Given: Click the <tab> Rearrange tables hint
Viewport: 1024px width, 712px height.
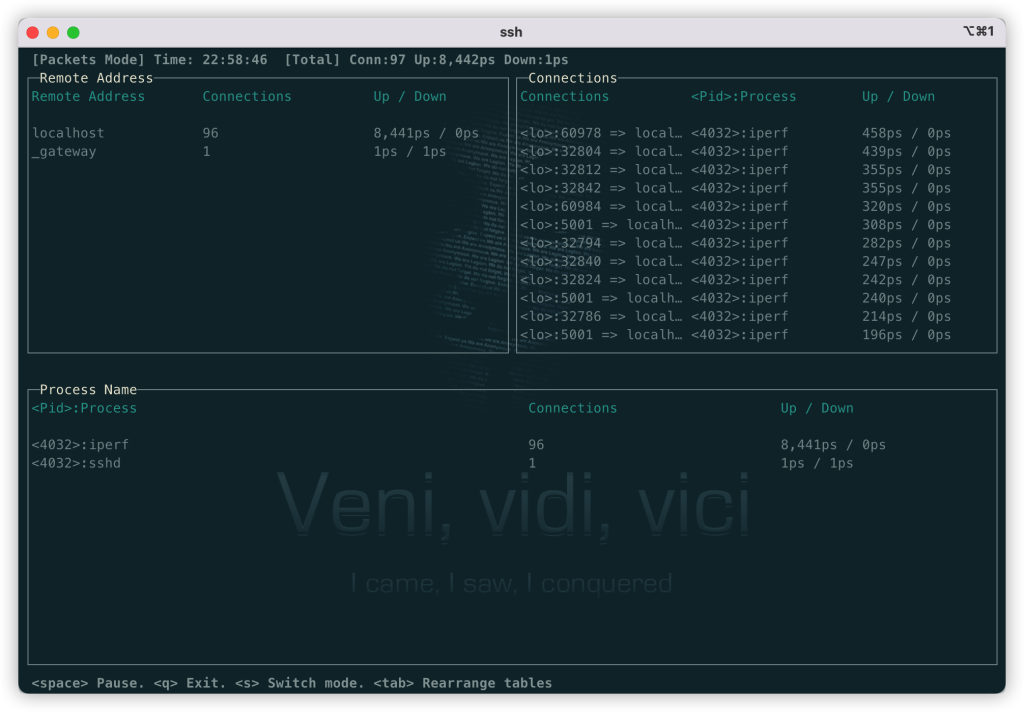Looking at the screenshot, I should [x=462, y=683].
